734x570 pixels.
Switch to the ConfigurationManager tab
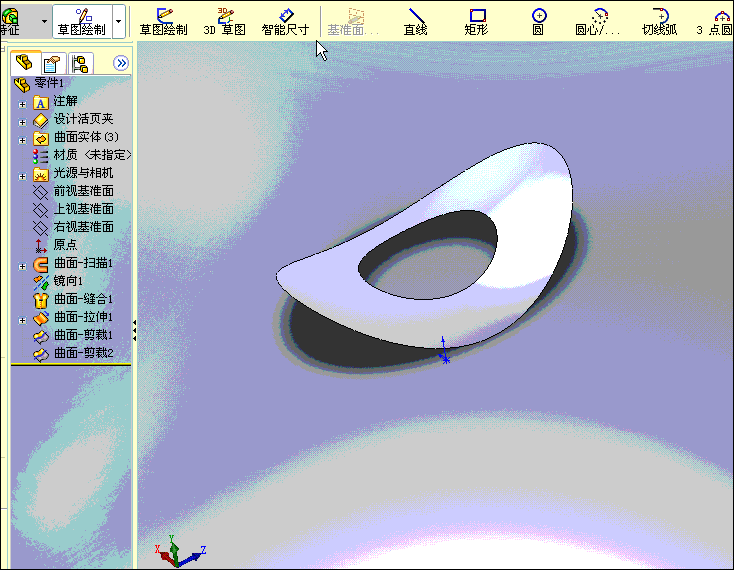tap(80, 64)
